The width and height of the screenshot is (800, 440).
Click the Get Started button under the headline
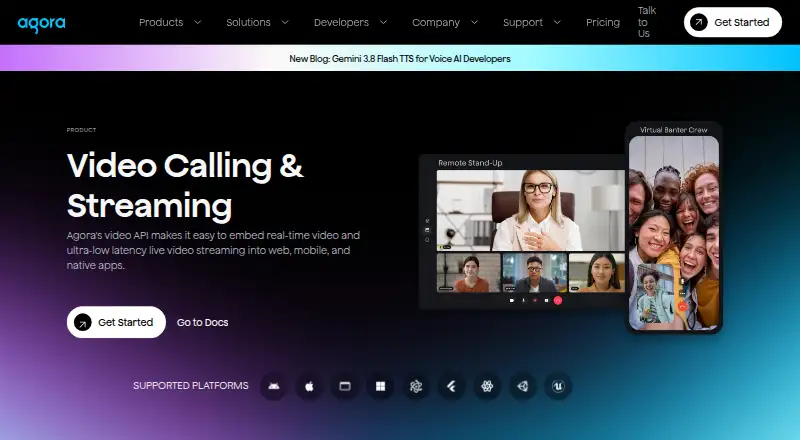point(116,322)
